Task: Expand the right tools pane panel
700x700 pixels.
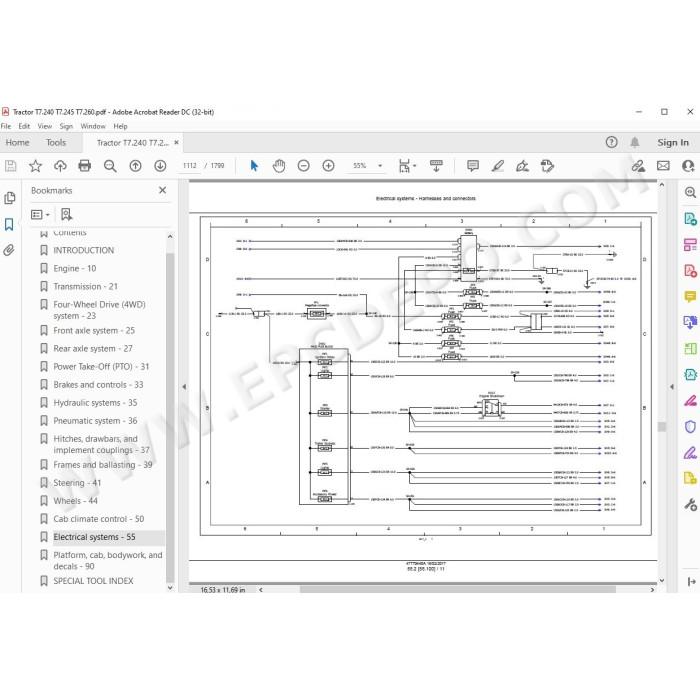Action: (x=691, y=582)
